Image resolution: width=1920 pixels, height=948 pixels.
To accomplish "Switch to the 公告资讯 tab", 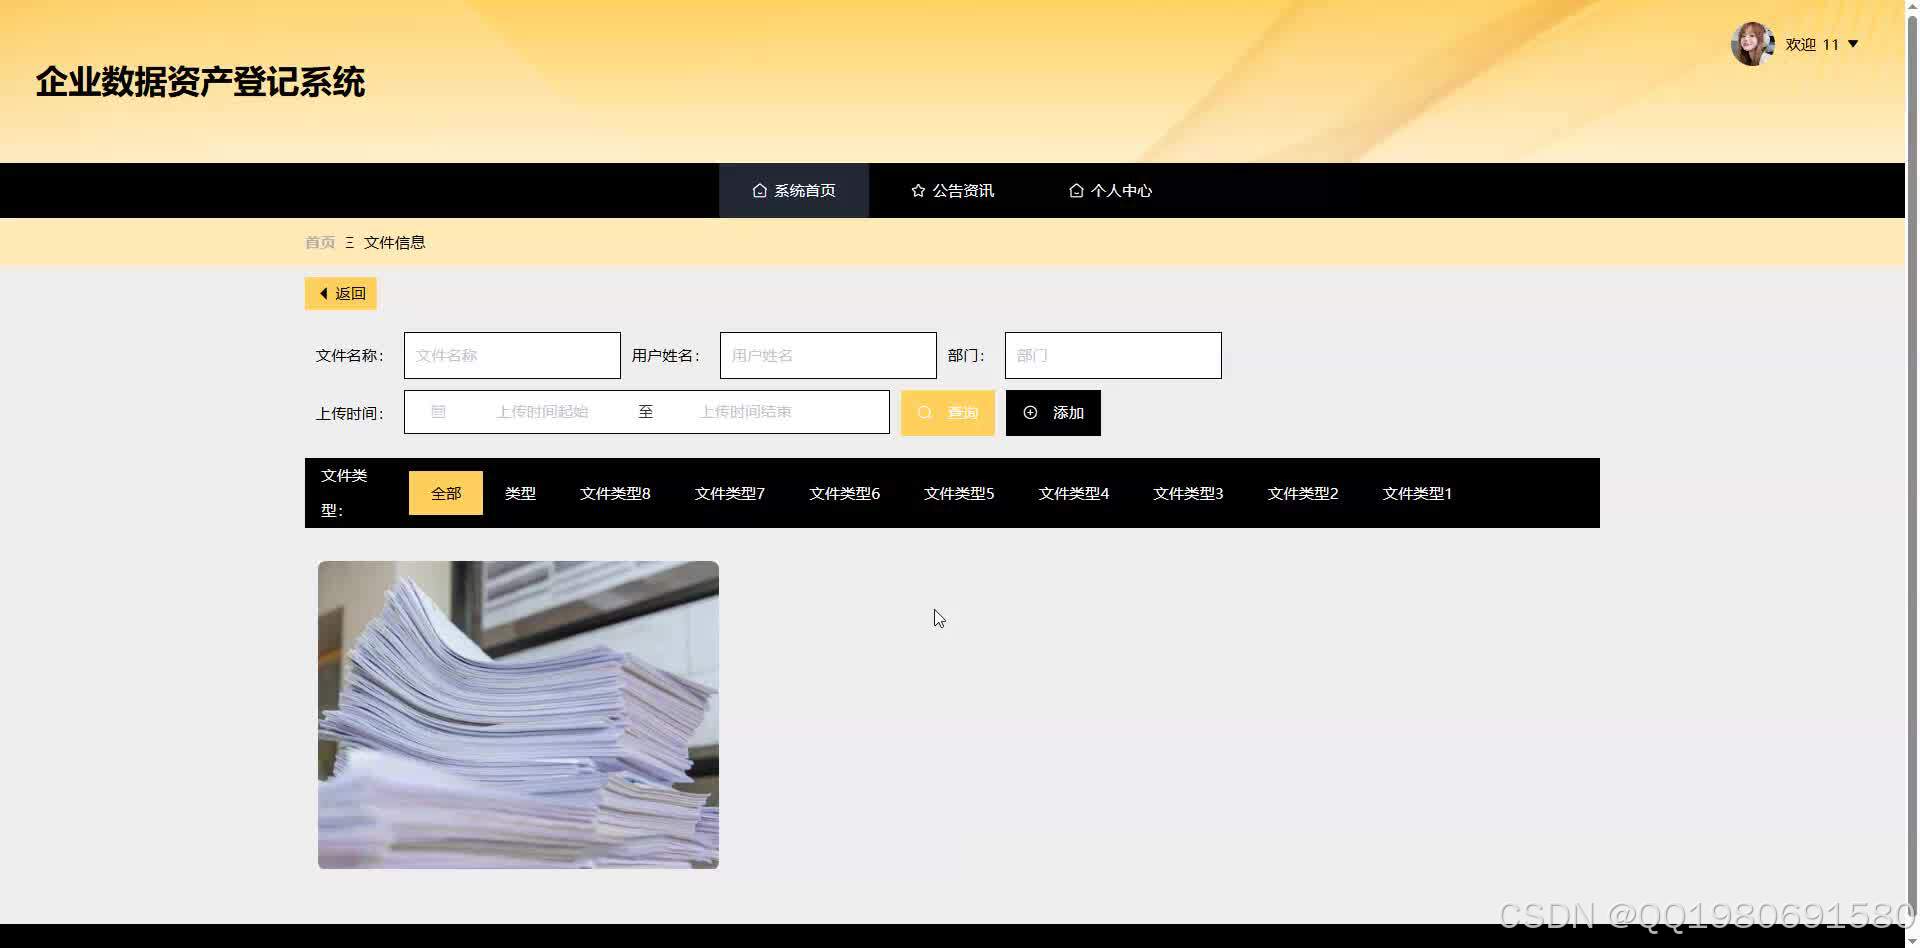I will 963,190.
